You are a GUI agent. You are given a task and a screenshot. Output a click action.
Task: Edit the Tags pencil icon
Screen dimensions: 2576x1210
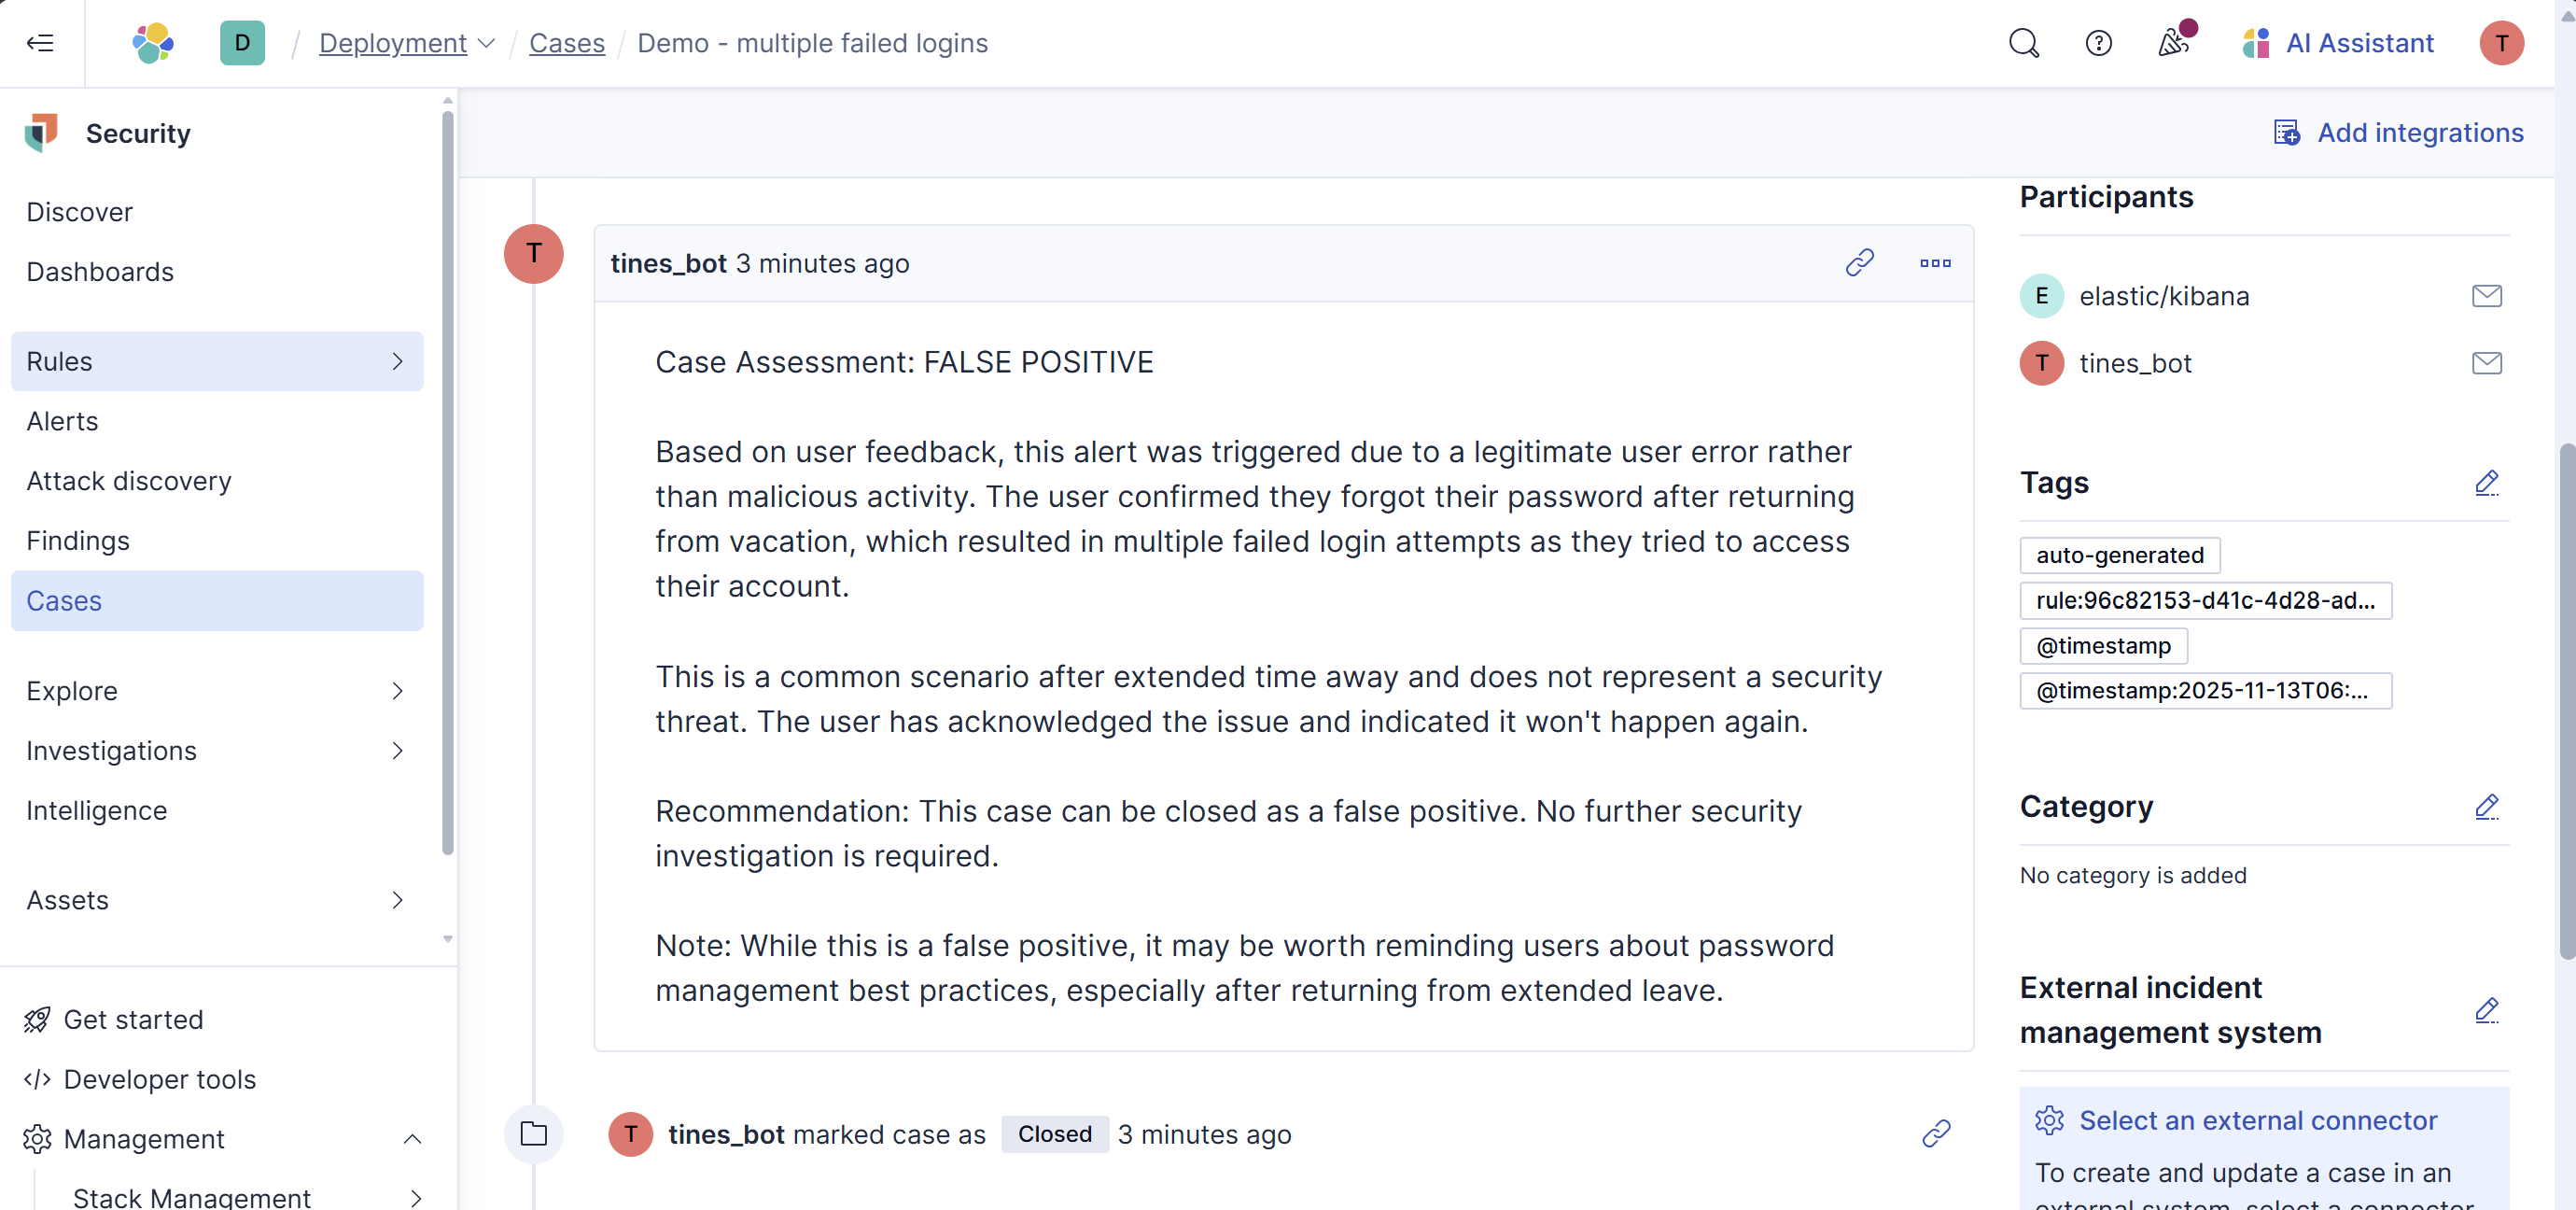point(2486,483)
